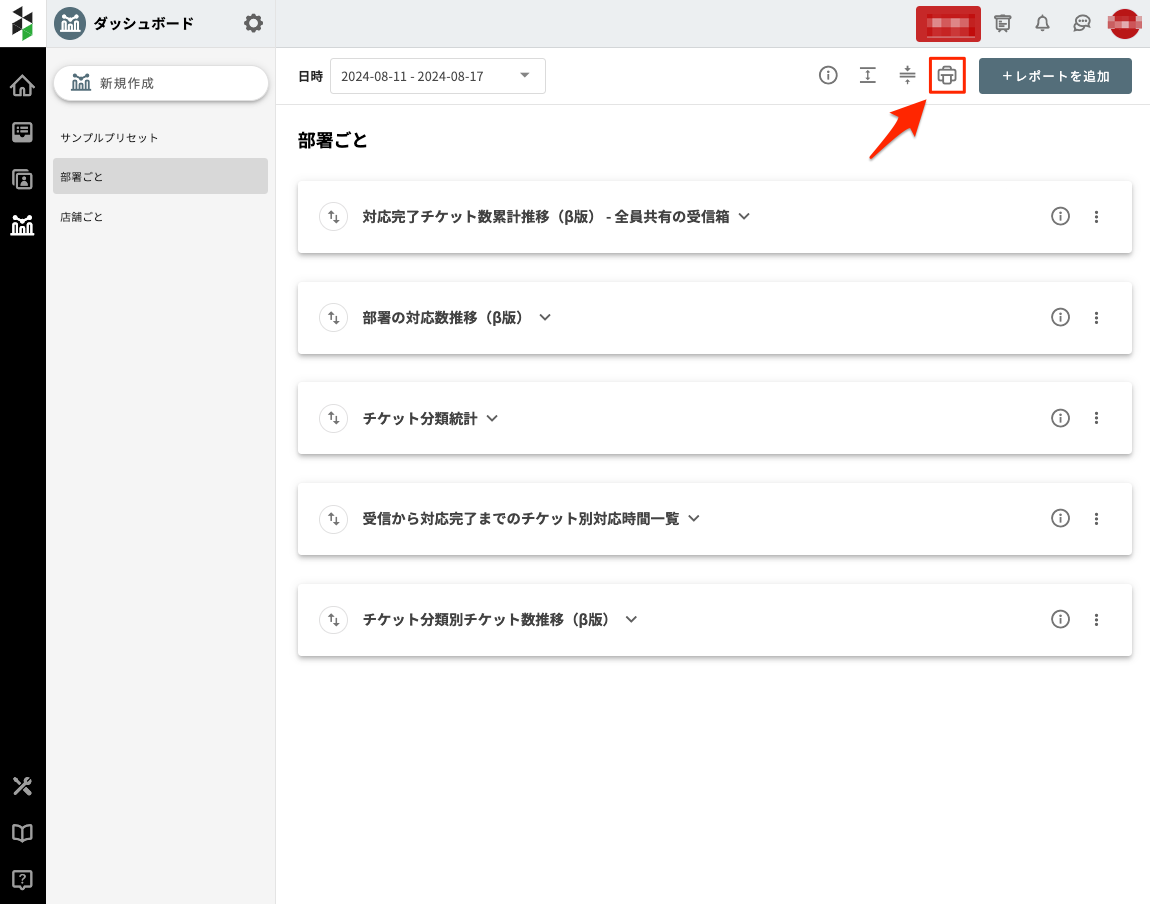The image size is (1150, 904).
Task: Open the dashboard chart sidebar icon
Action: pyautogui.click(x=22, y=225)
